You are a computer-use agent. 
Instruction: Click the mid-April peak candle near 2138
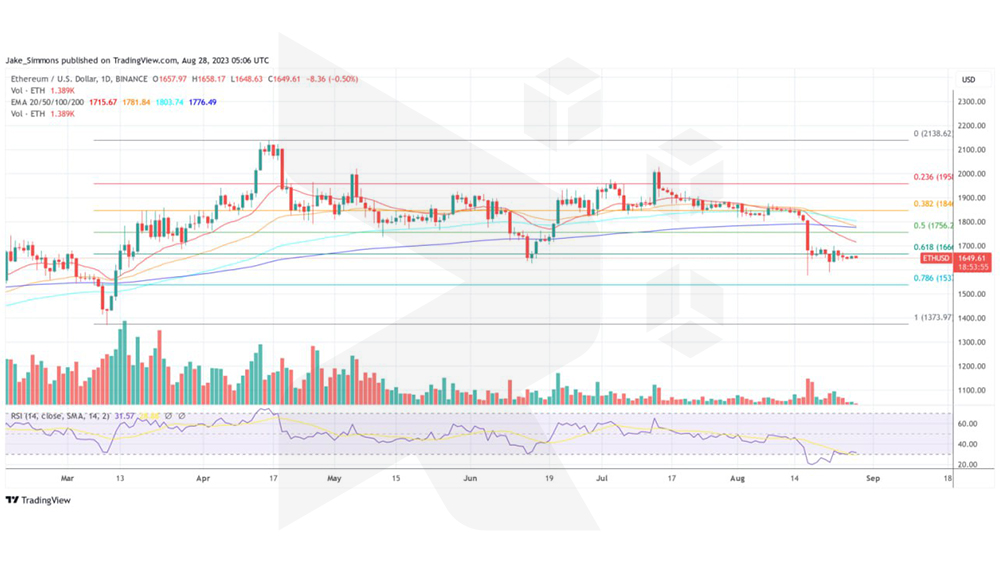[x=268, y=150]
